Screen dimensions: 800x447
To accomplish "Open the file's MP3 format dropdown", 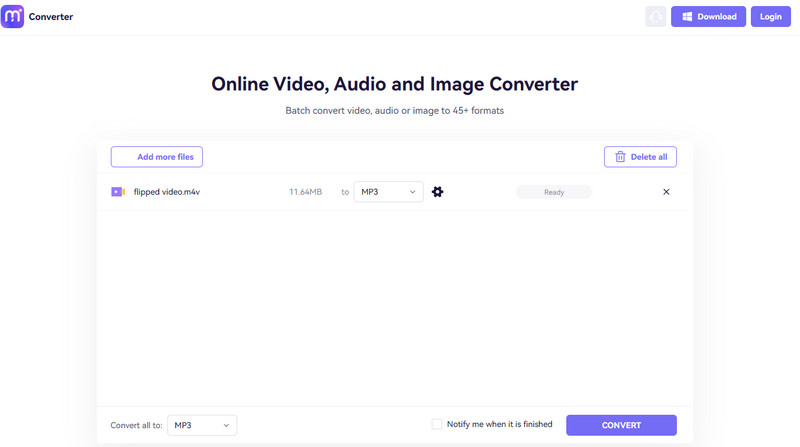I will (x=388, y=192).
